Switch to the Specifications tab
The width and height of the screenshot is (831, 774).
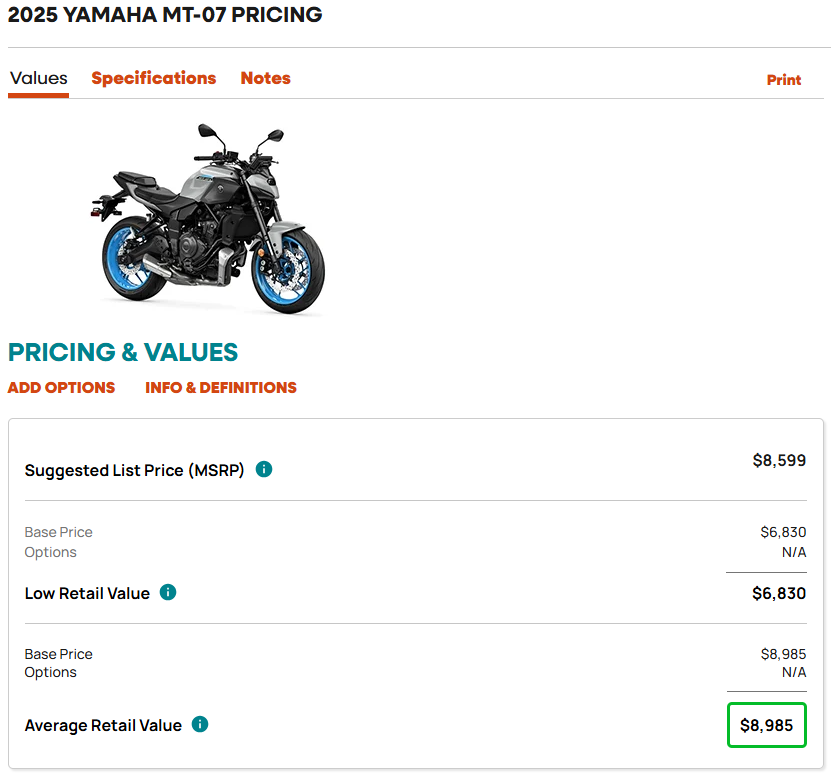(x=153, y=78)
